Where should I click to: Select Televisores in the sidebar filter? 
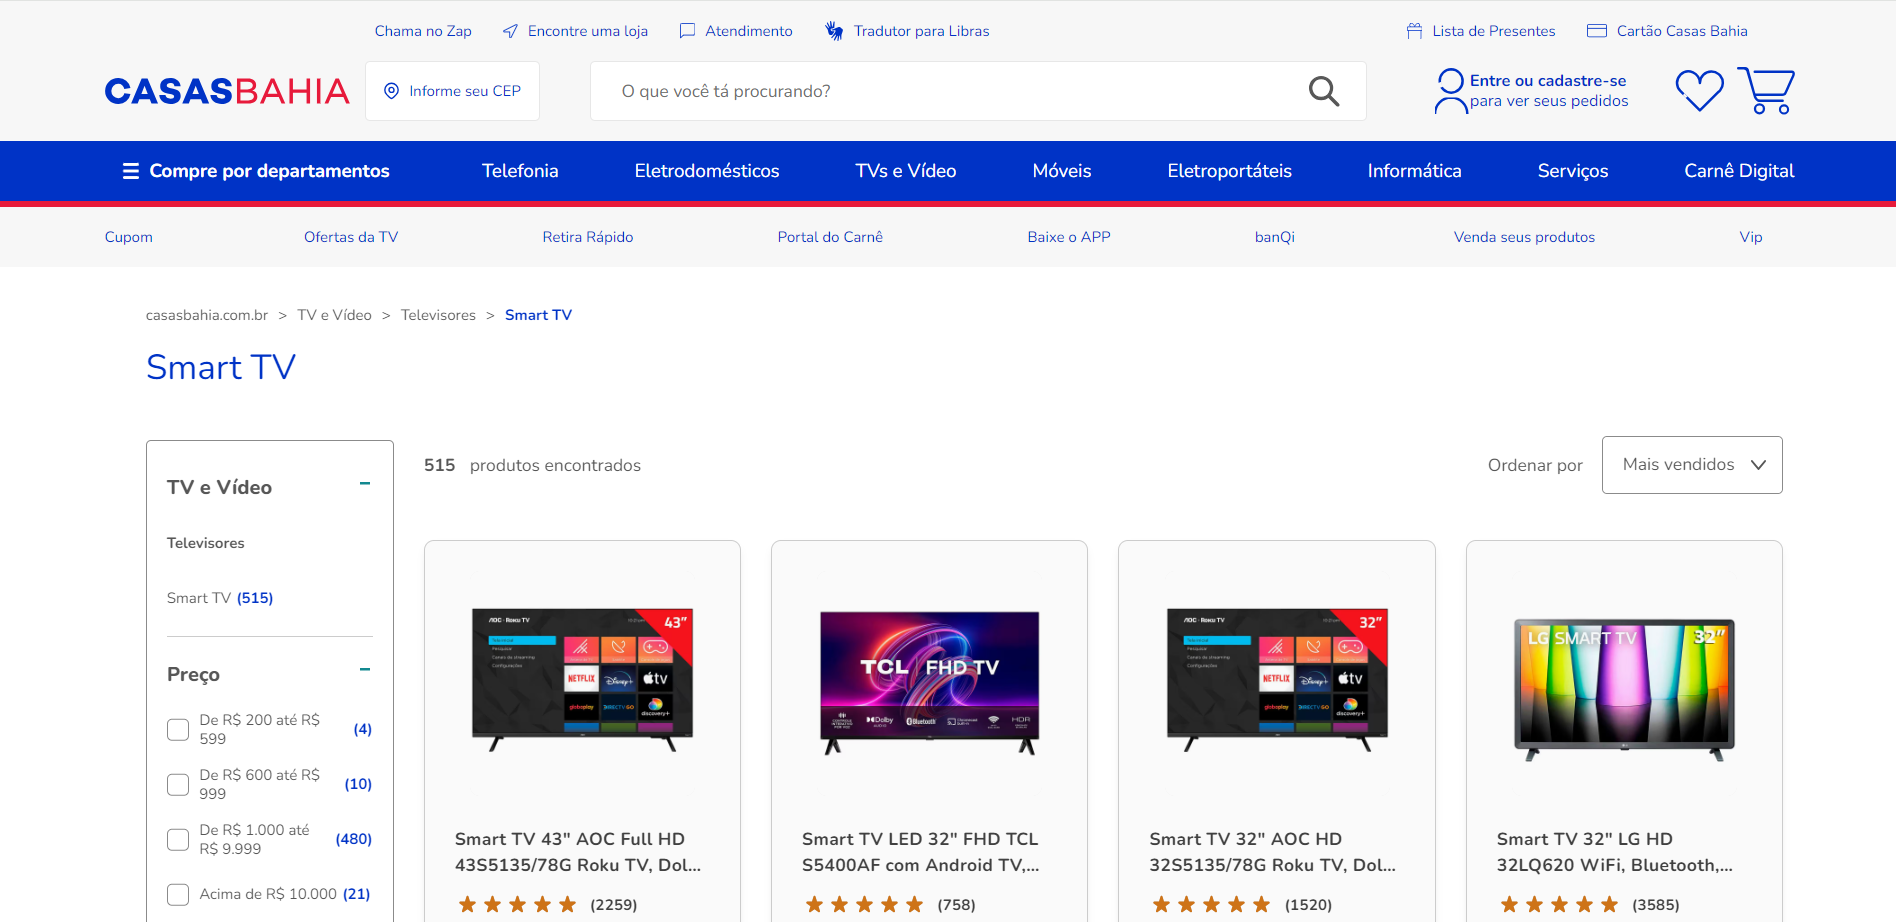pyautogui.click(x=206, y=543)
